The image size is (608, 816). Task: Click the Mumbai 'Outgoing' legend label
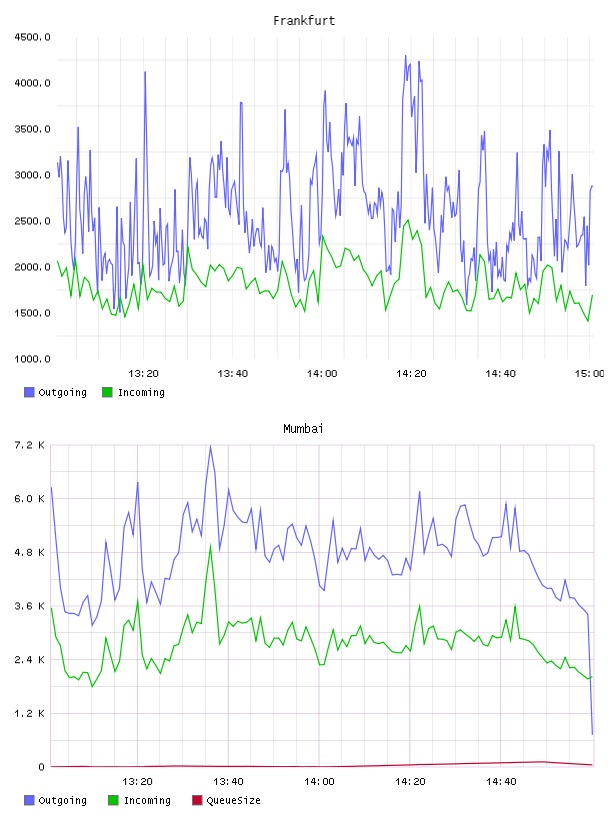click(x=62, y=801)
